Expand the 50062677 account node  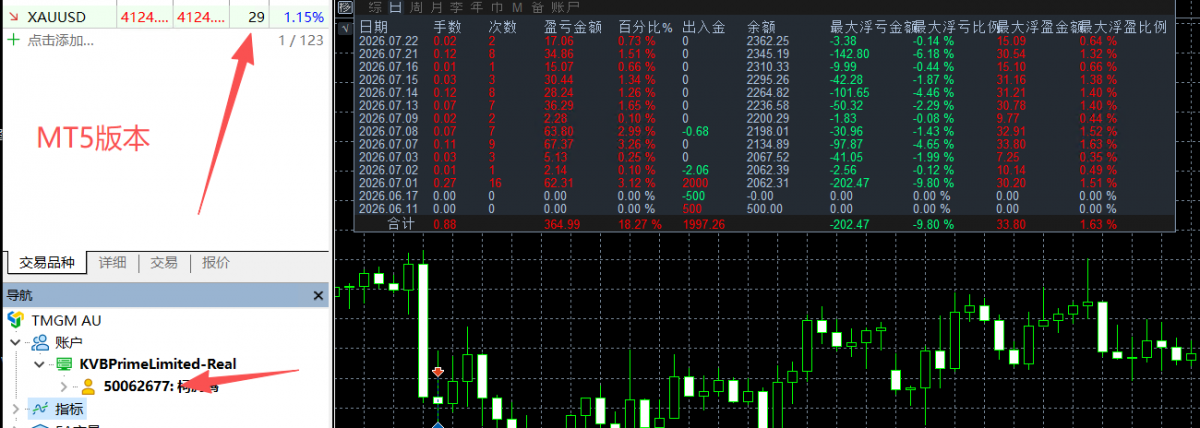point(64,386)
